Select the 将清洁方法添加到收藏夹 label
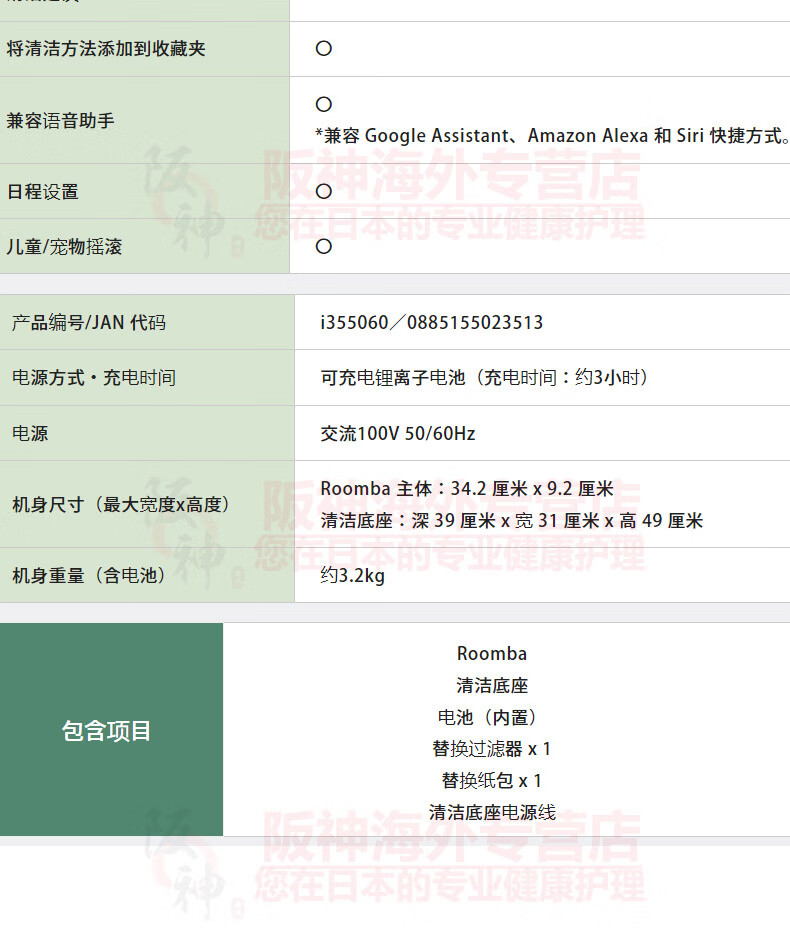 click(106, 49)
